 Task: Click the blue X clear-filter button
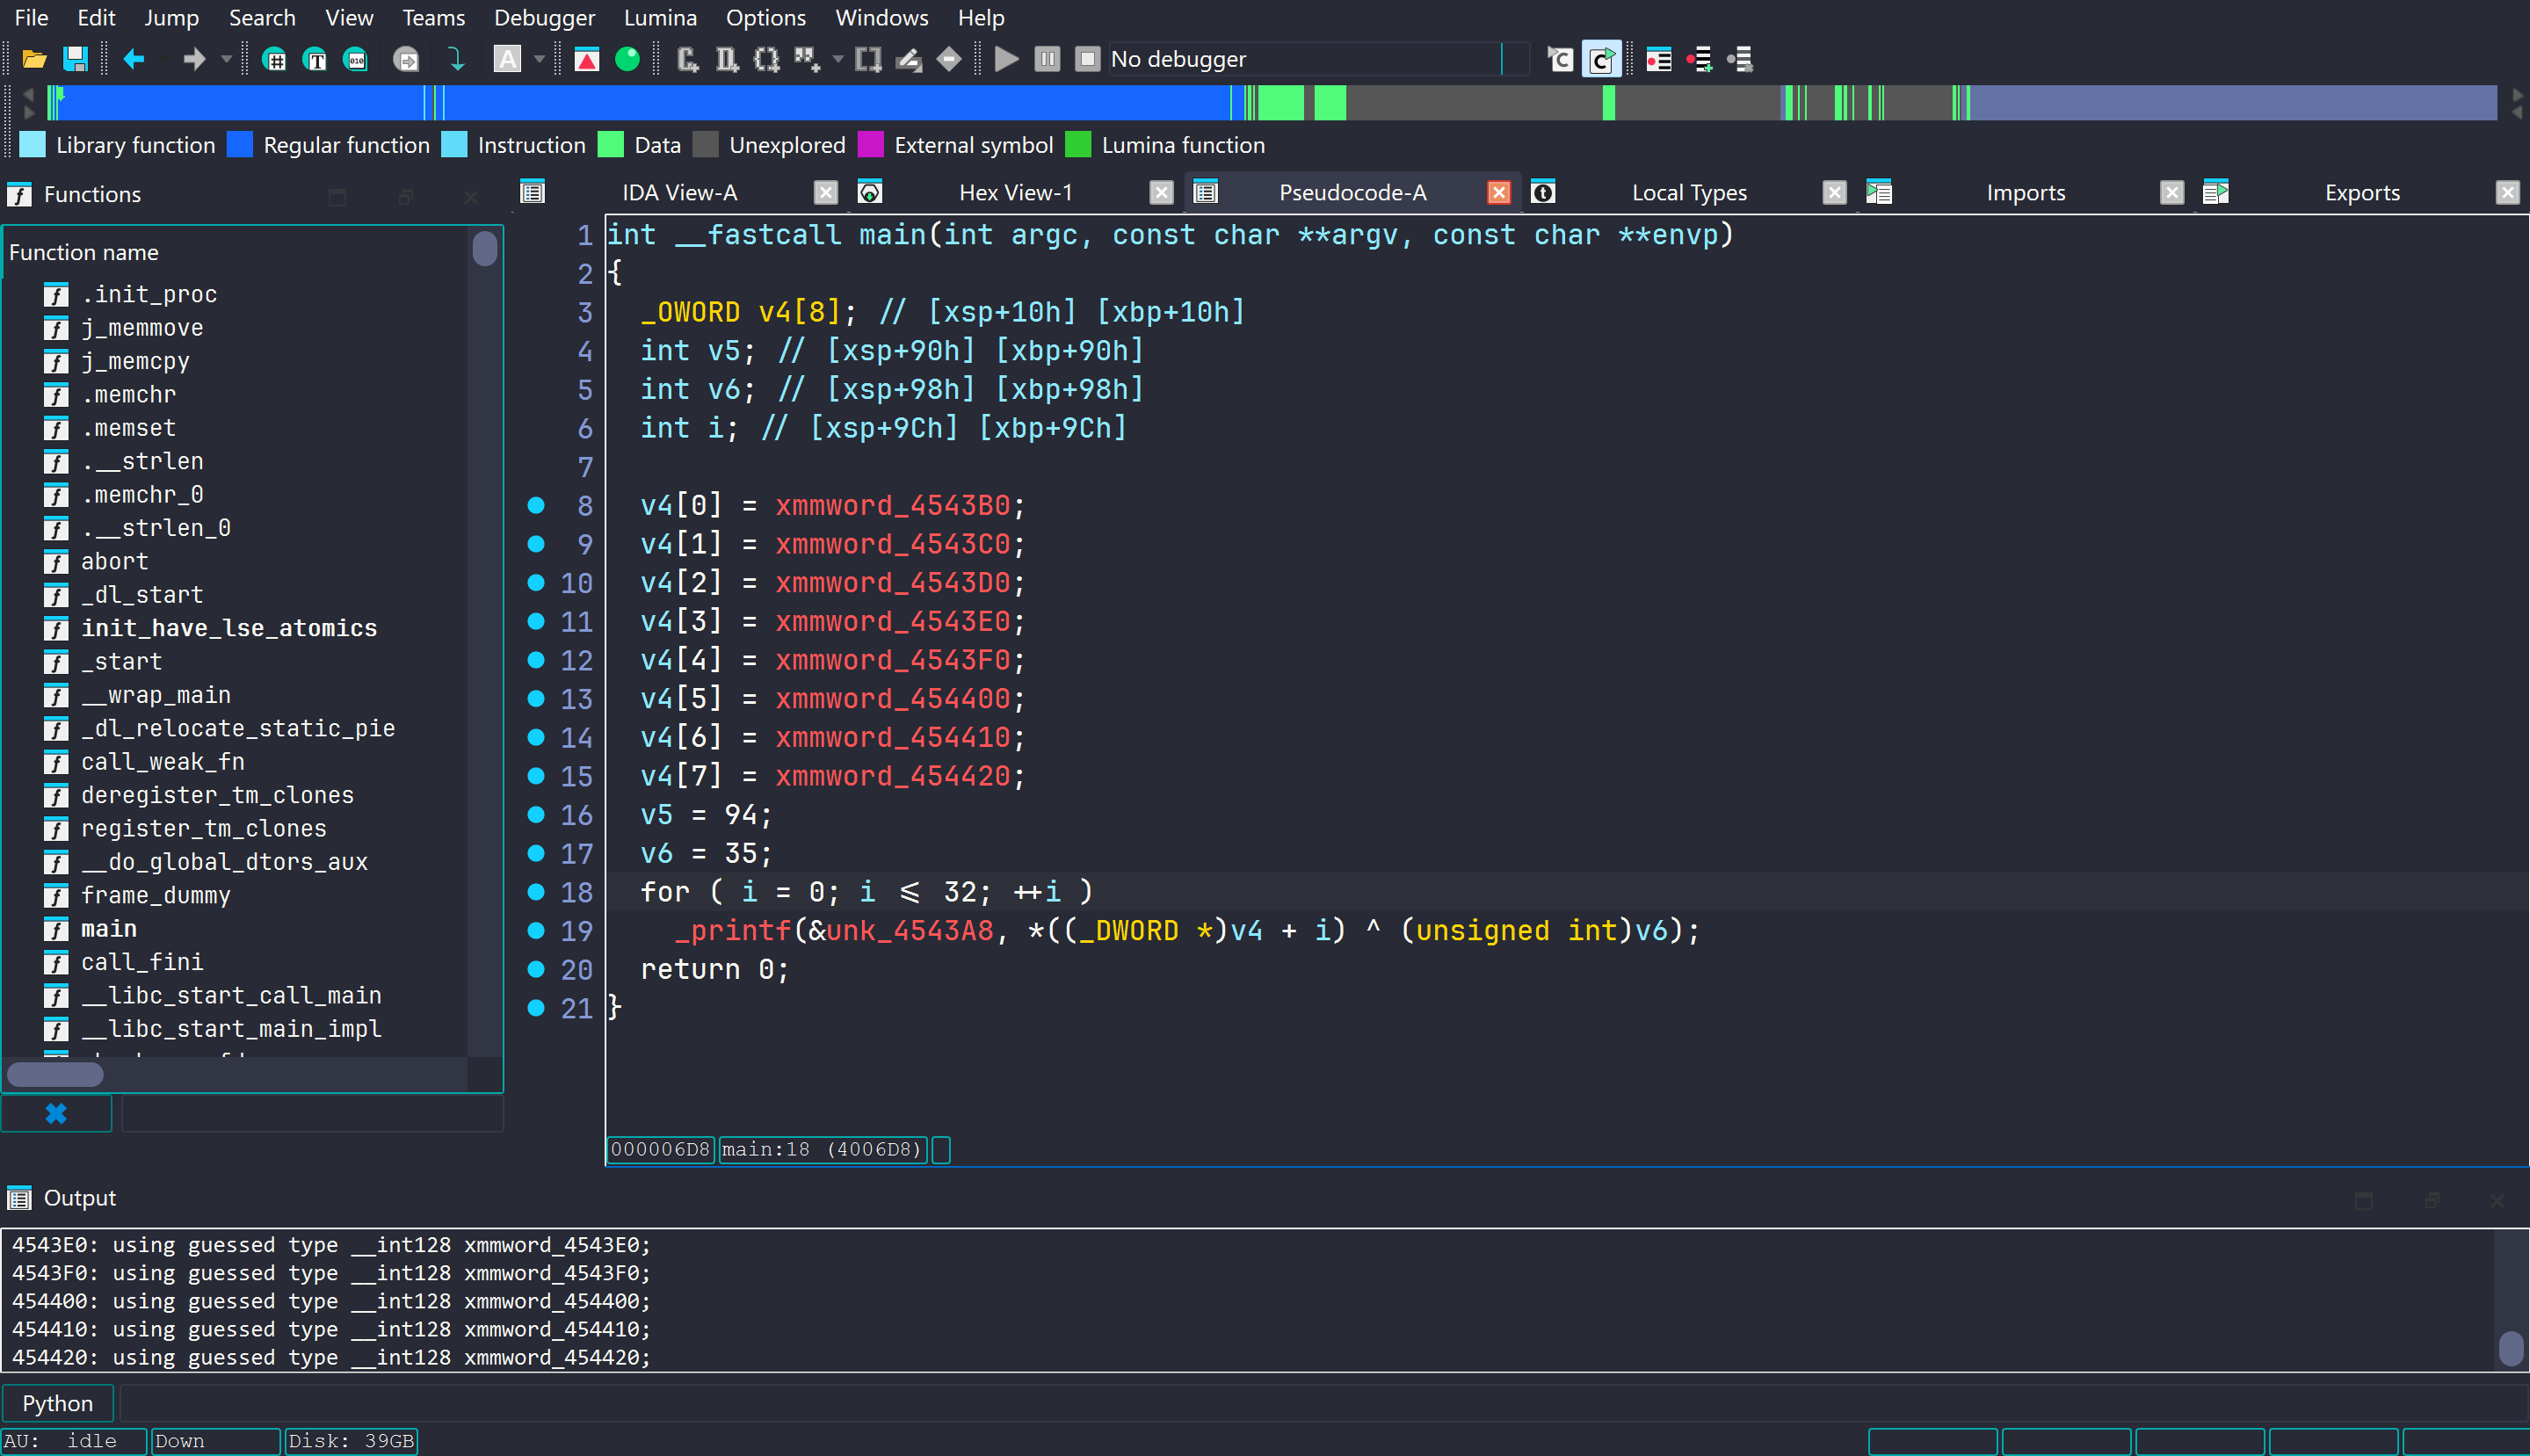pos(56,1113)
